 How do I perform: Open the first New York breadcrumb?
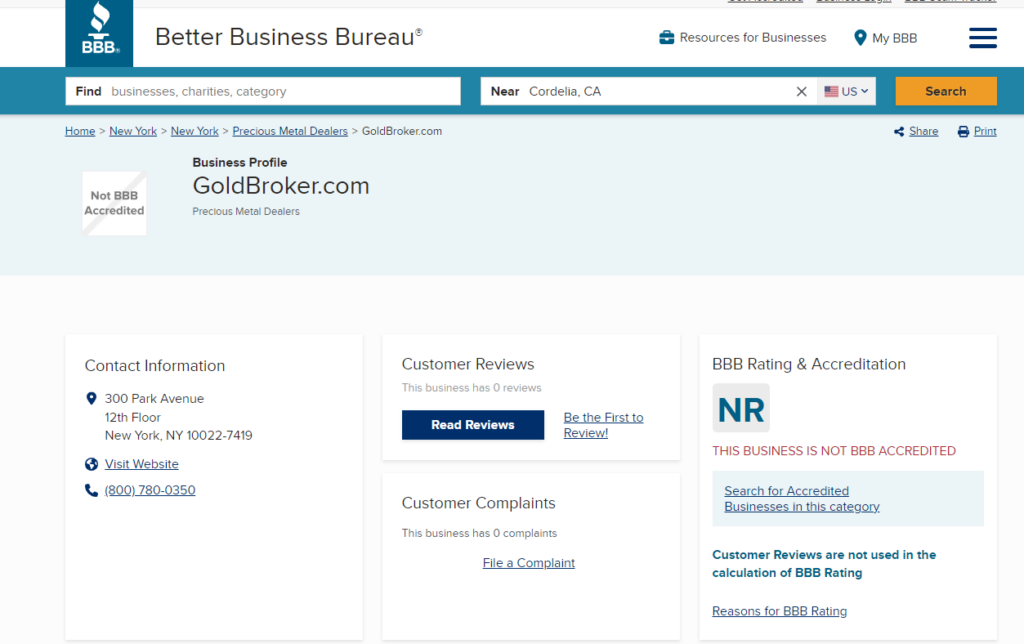coord(133,131)
